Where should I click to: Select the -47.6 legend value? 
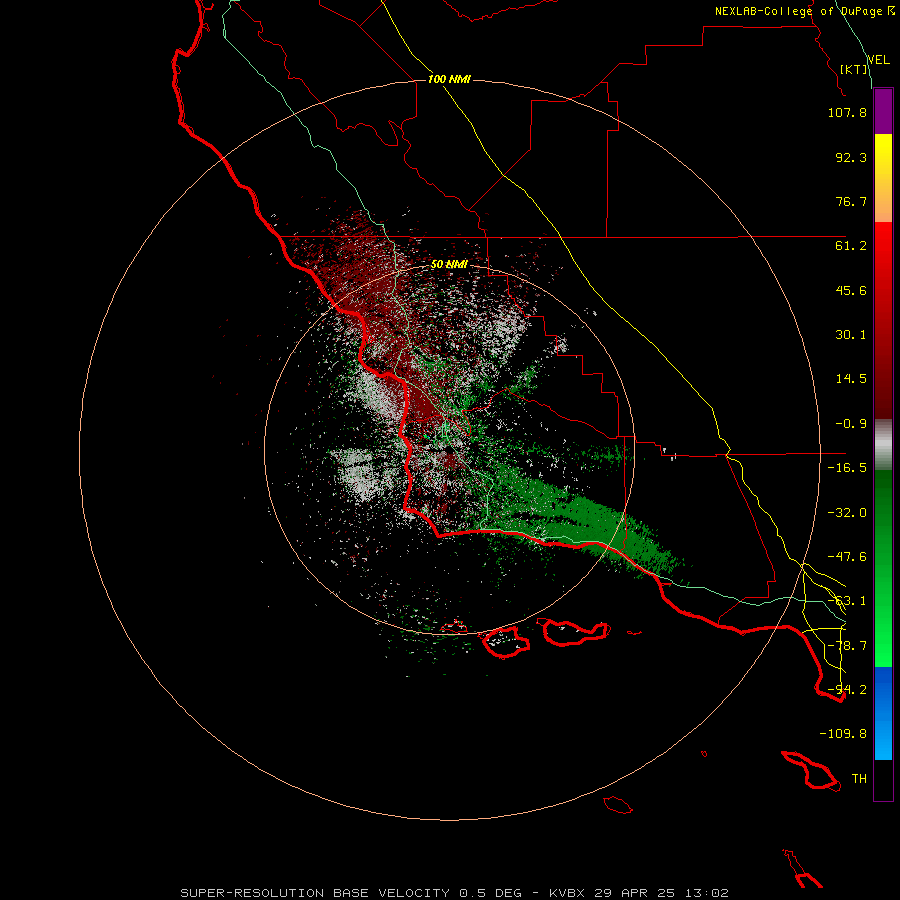point(847,557)
